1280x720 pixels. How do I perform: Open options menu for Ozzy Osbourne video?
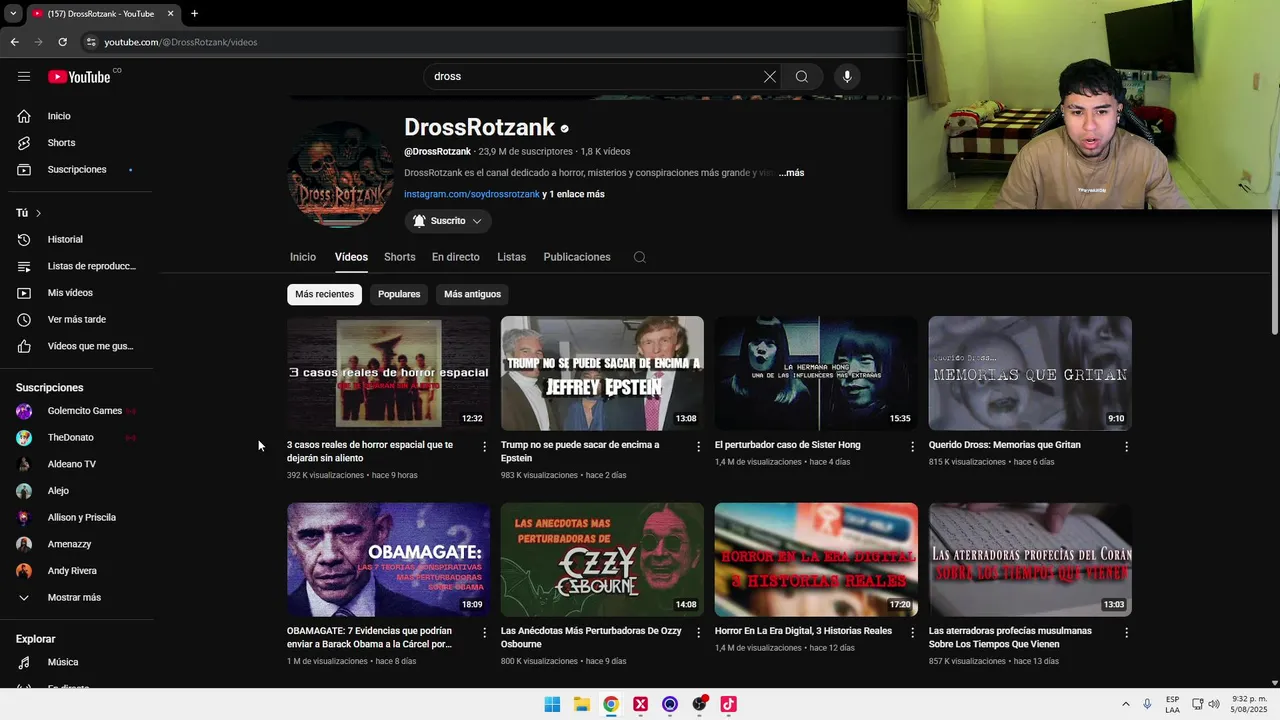(698, 632)
